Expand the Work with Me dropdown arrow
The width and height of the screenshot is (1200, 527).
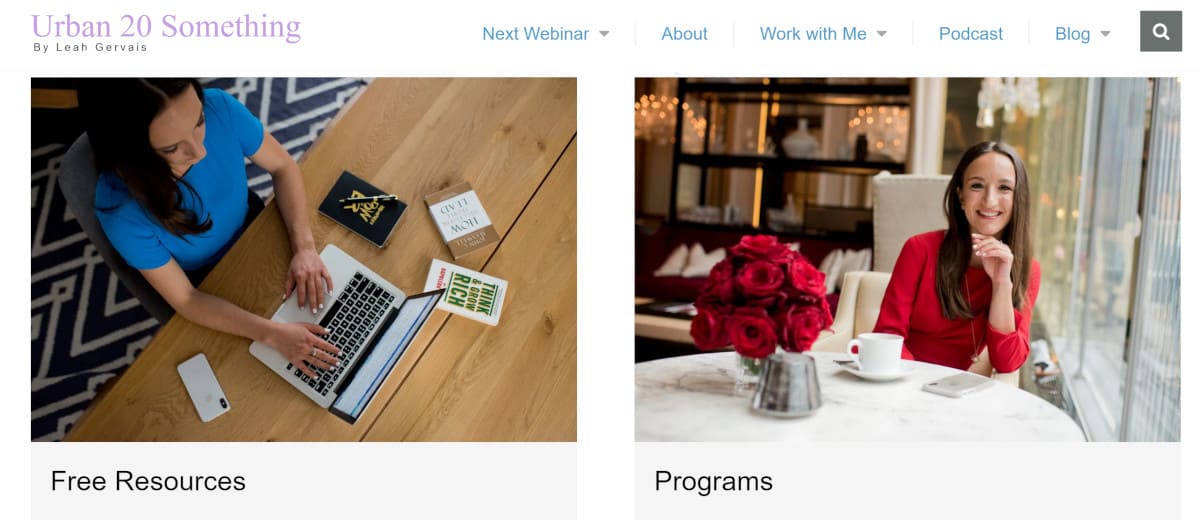tap(882, 34)
